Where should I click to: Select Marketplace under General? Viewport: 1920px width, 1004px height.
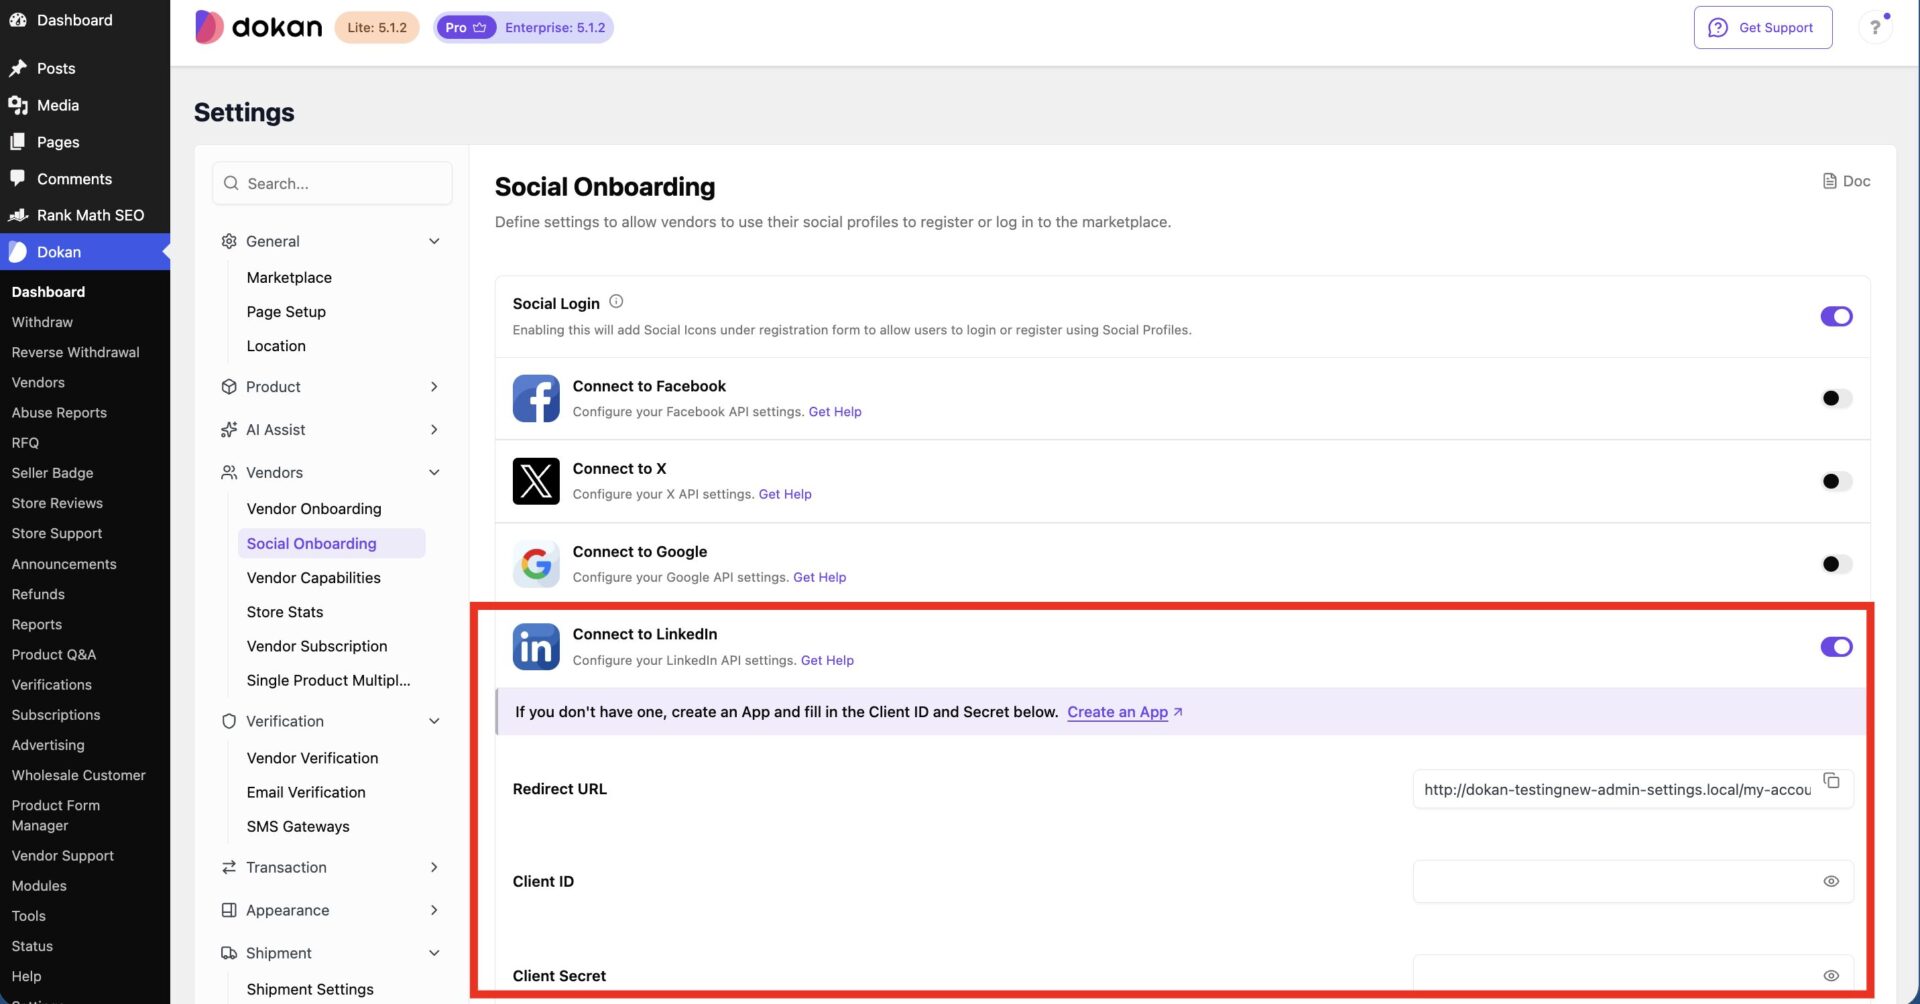(x=289, y=277)
